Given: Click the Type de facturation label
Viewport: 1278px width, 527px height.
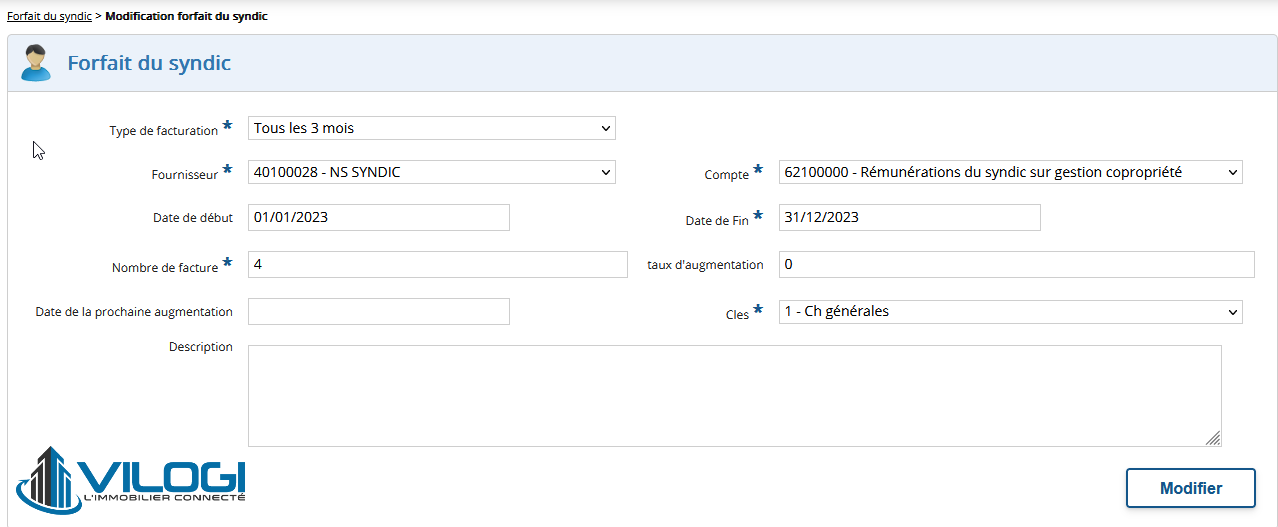Looking at the screenshot, I should [x=164, y=131].
